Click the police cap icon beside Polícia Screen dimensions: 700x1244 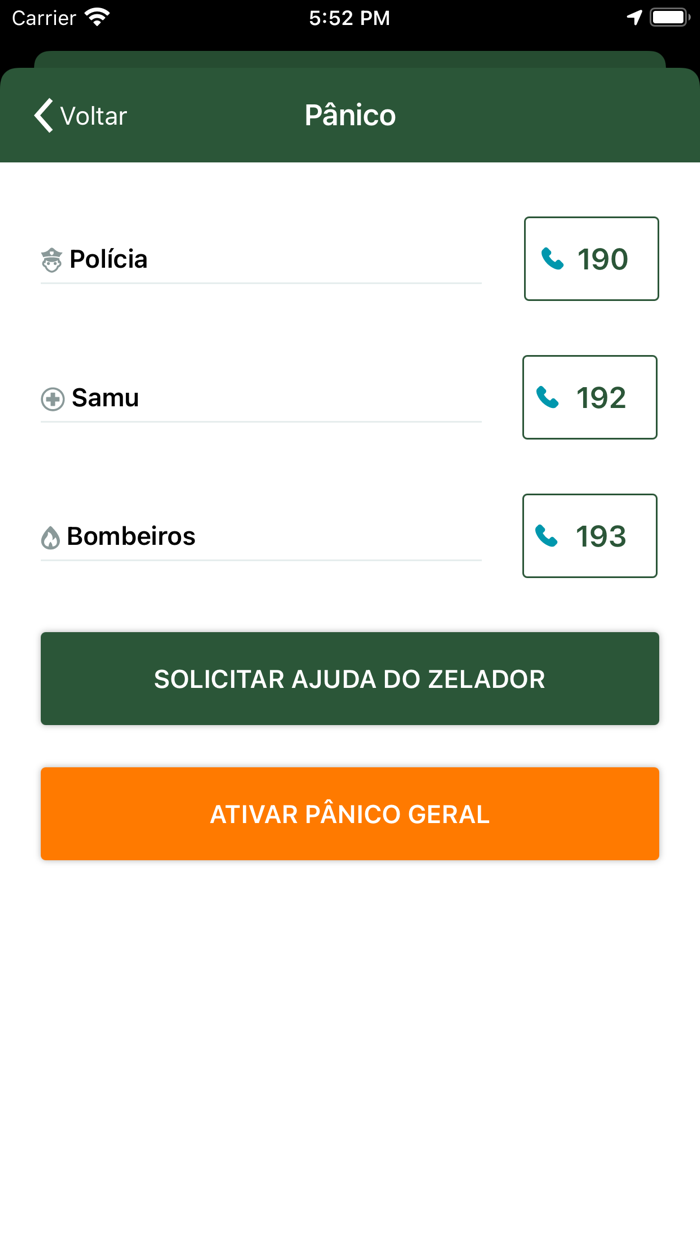(51, 259)
